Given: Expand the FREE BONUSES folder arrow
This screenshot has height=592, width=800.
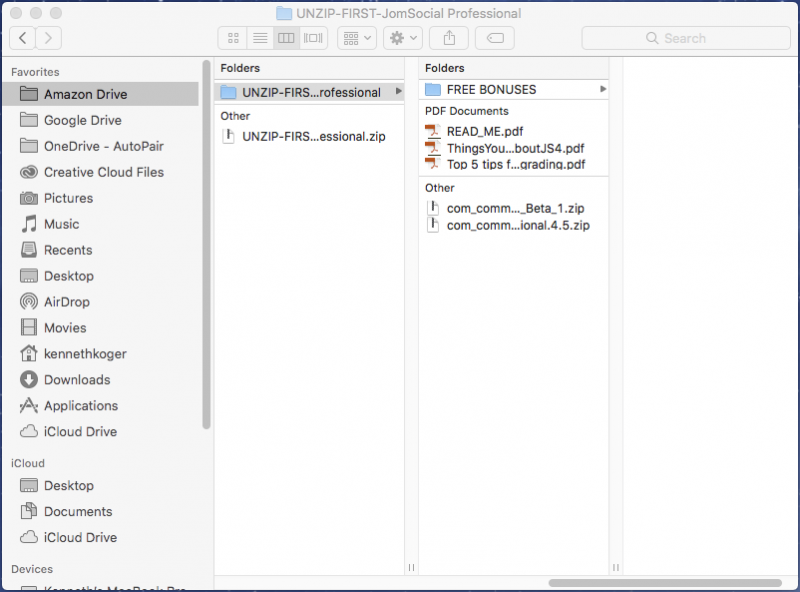Looking at the screenshot, I should 603,89.
